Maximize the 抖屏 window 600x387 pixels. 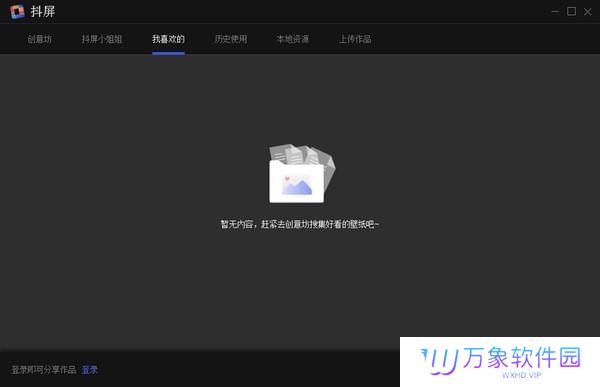(571, 11)
